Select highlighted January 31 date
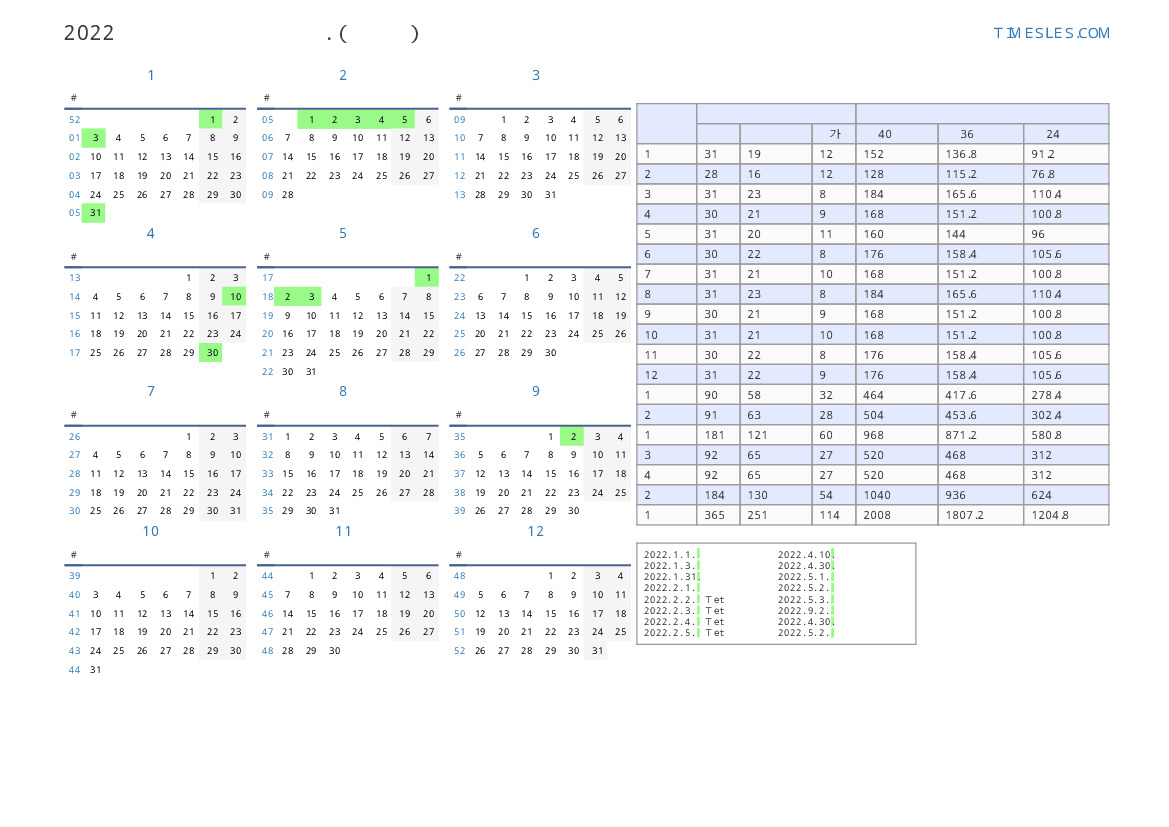 click(95, 212)
